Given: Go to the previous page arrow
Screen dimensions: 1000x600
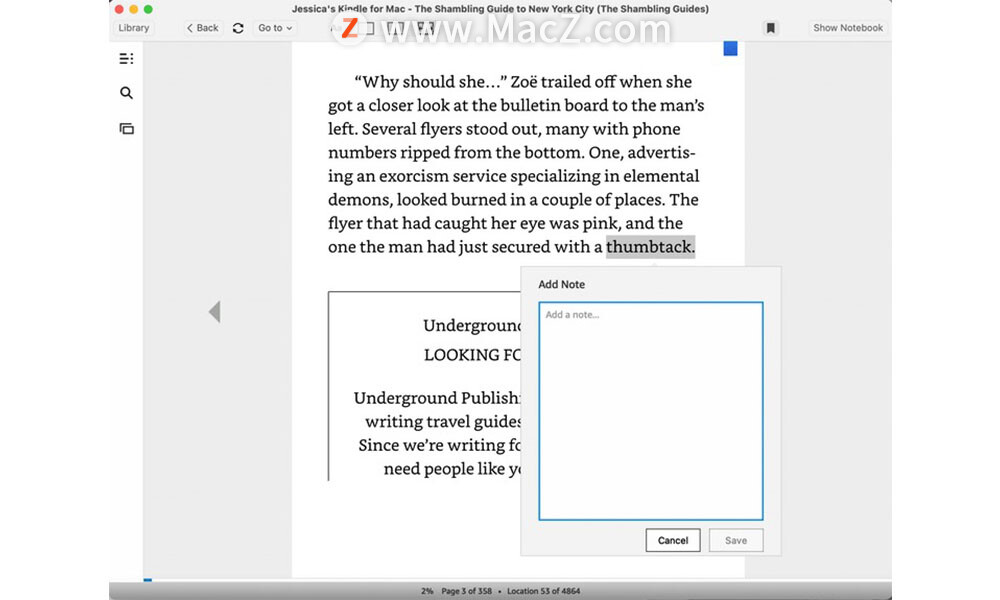Looking at the screenshot, I should point(215,312).
